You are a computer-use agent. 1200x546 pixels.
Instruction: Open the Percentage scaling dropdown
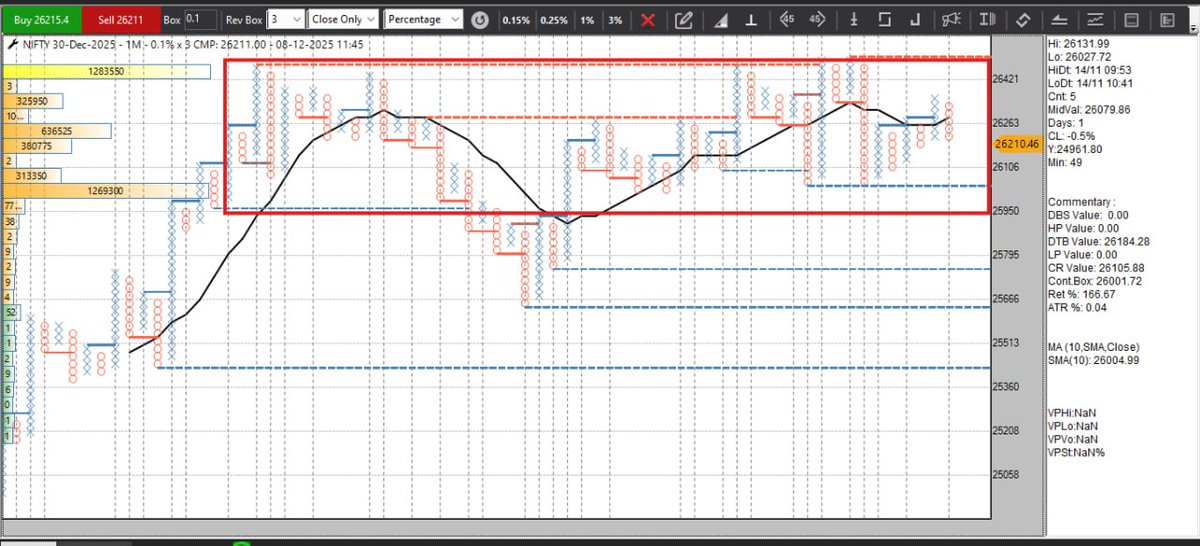tap(424, 19)
